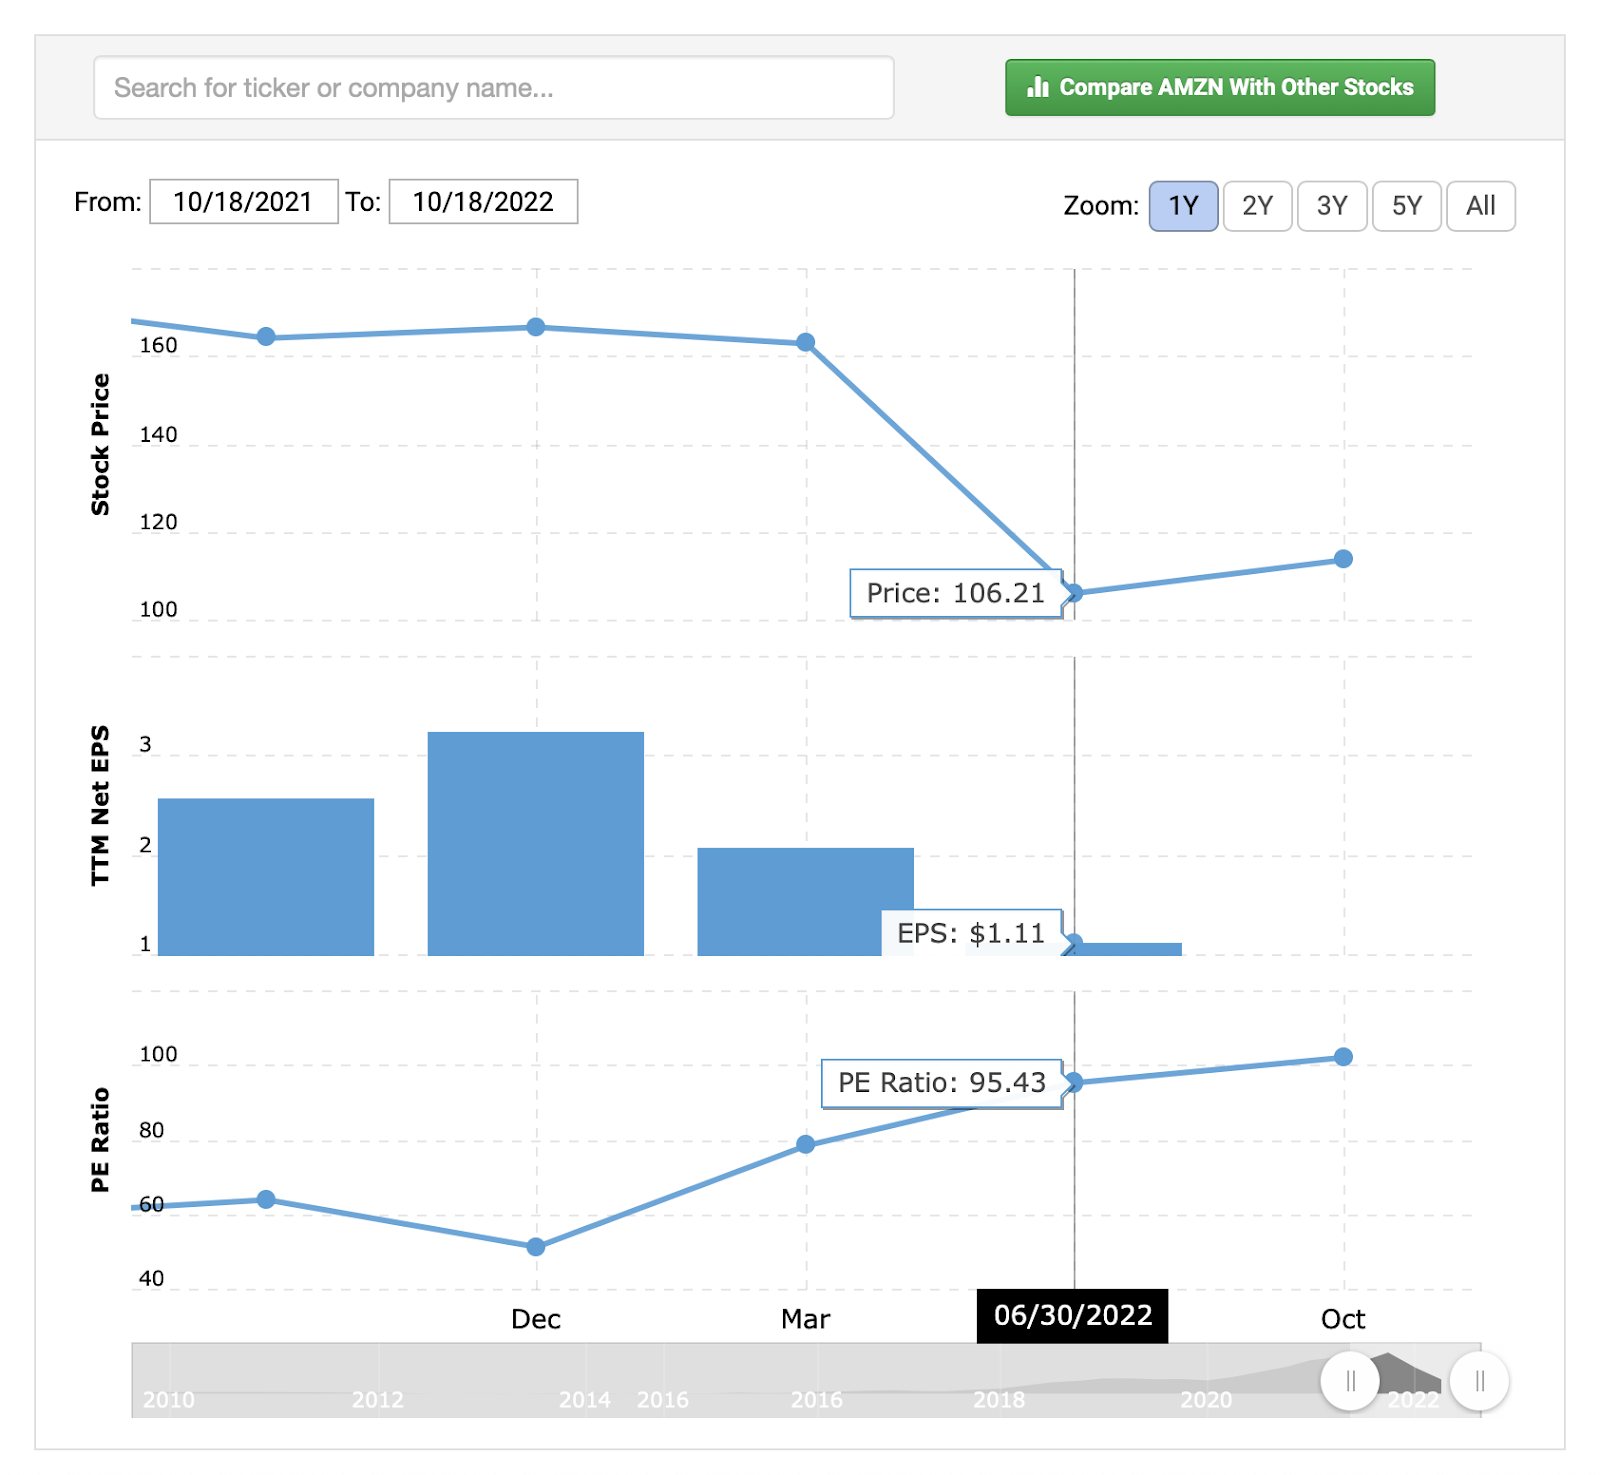
Task: Click the To date field
Action: coord(483,202)
